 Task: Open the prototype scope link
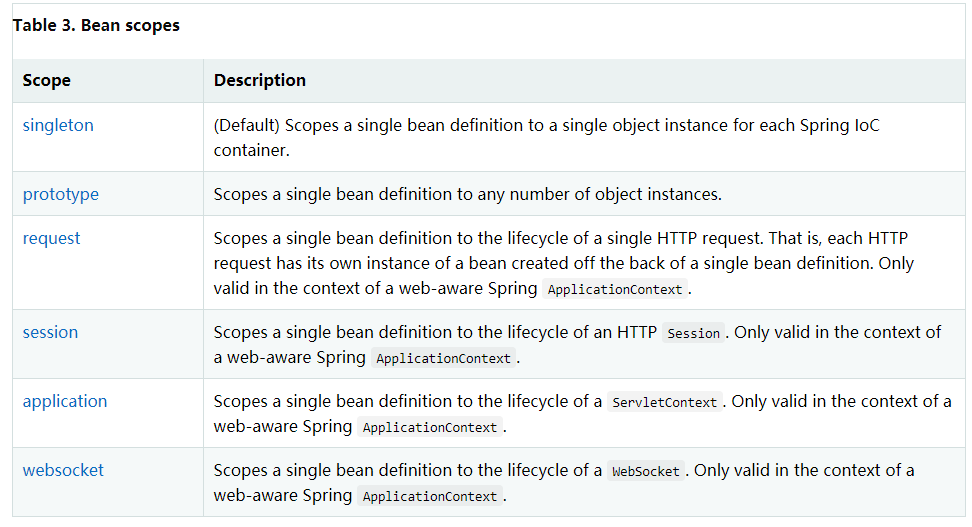click(x=61, y=194)
